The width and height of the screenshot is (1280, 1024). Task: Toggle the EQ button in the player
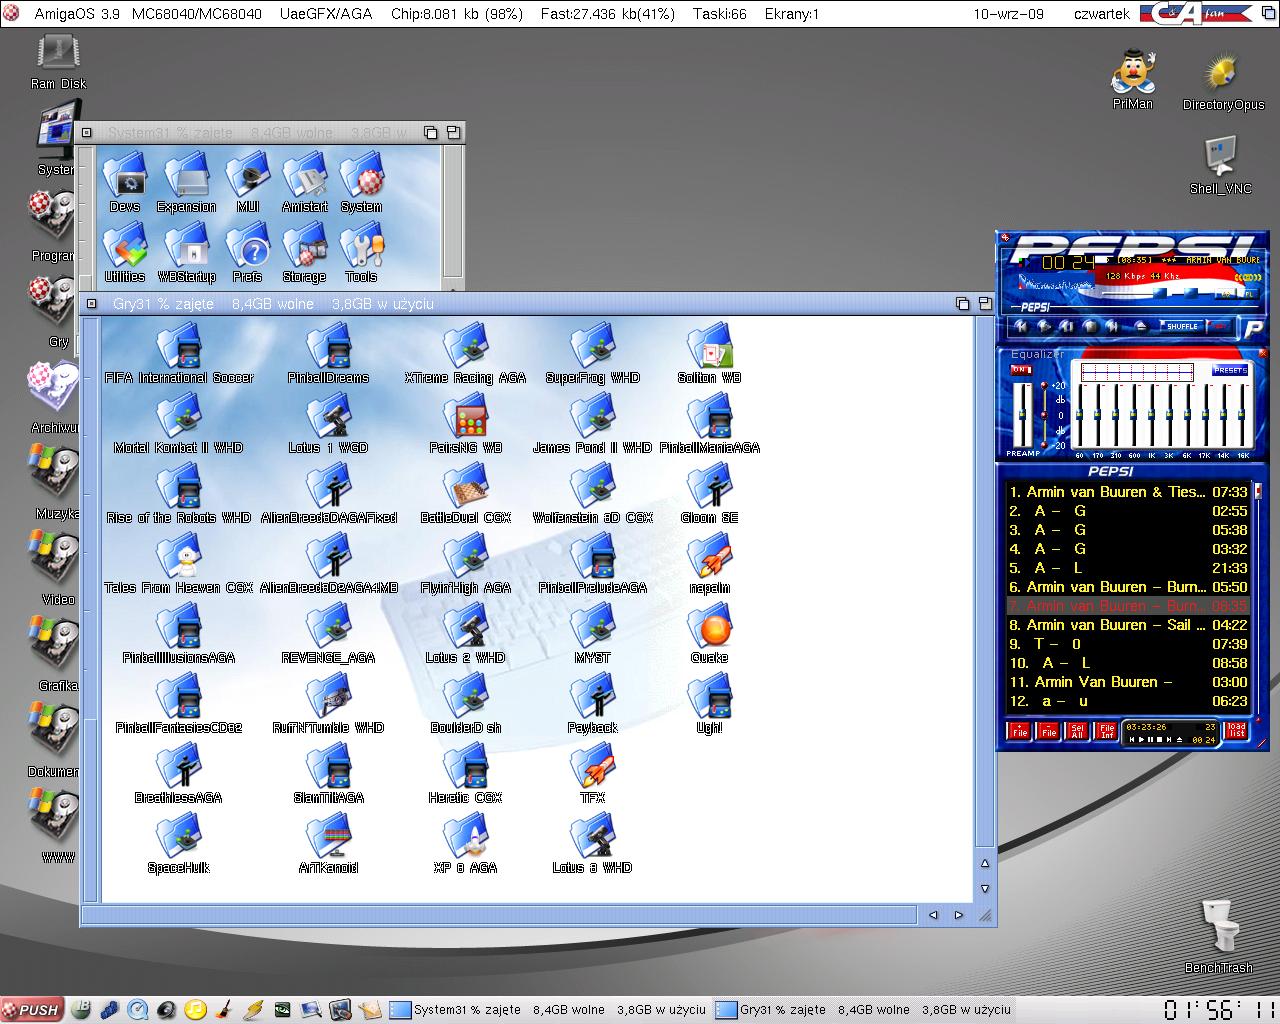click(x=1226, y=294)
